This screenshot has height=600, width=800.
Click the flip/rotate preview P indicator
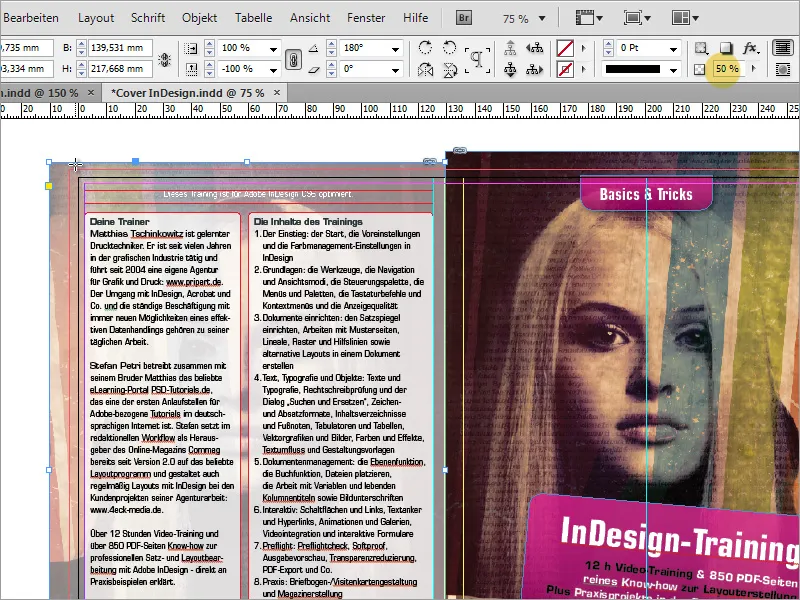coord(477,59)
